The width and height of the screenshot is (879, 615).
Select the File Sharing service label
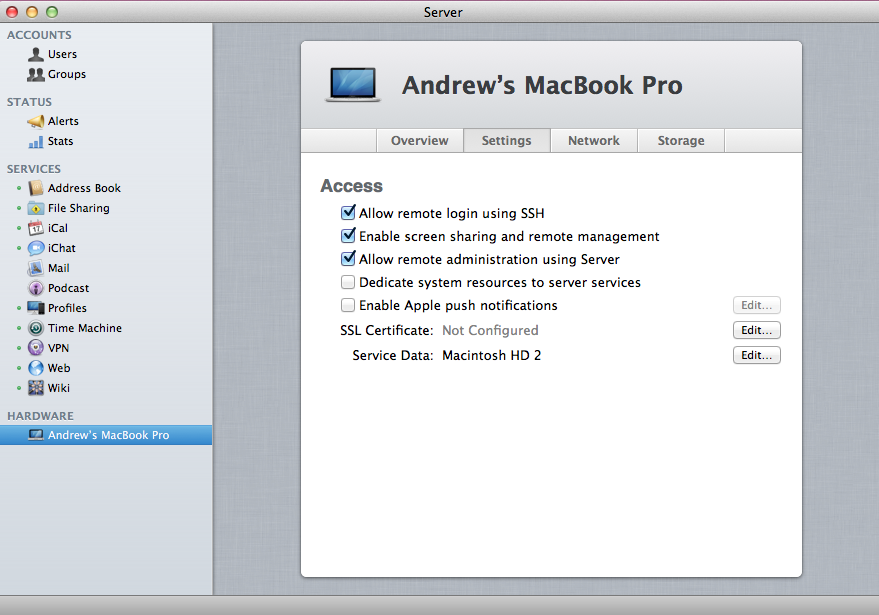click(78, 209)
